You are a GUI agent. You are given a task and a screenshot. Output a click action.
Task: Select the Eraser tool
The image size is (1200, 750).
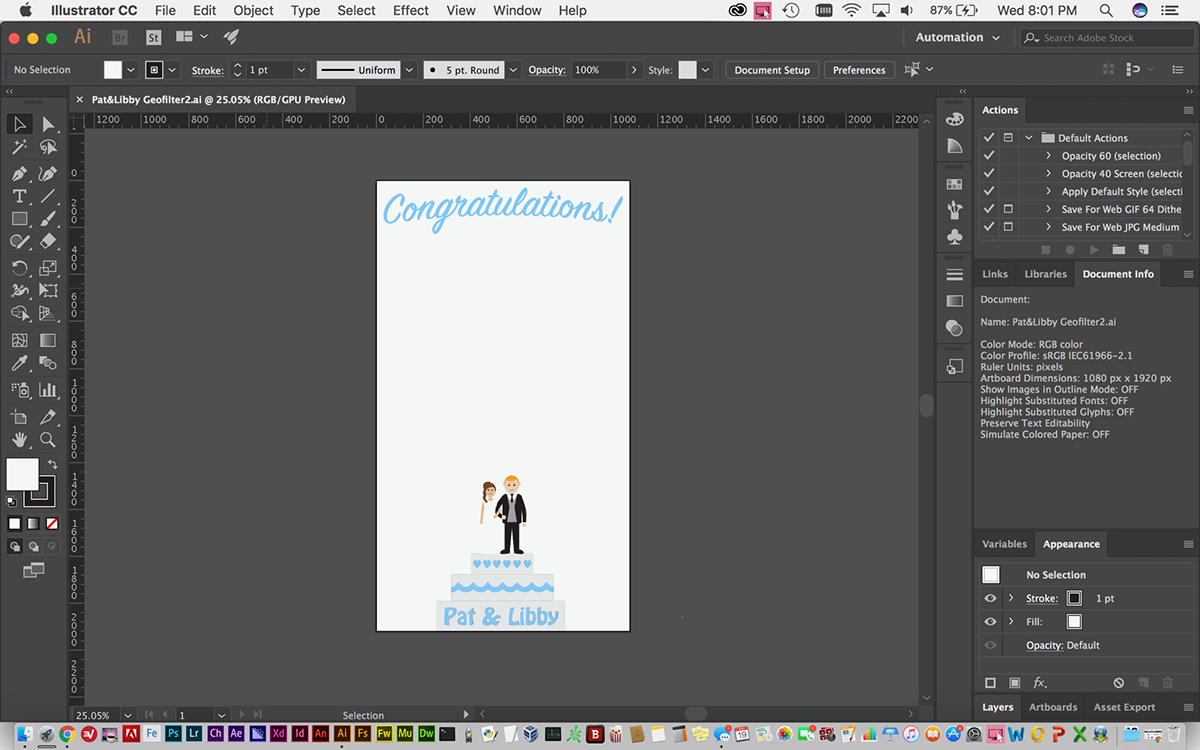coord(48,242)
